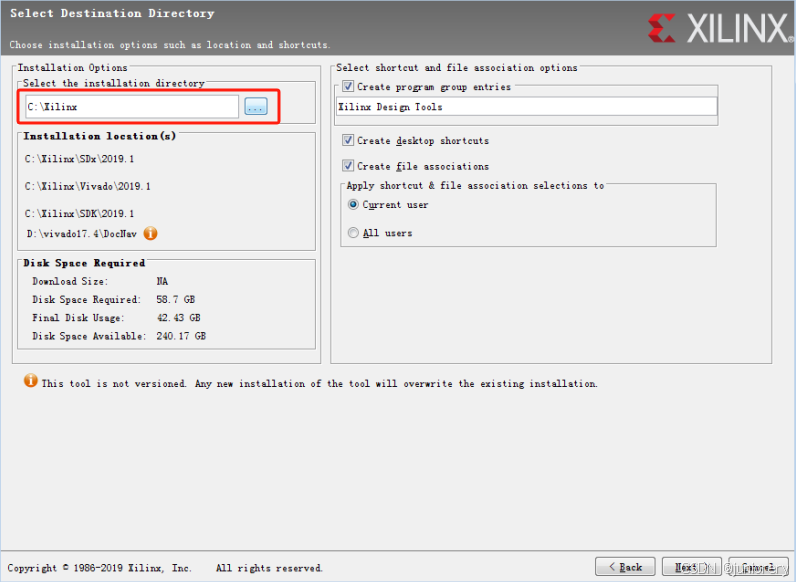Viewport: 796px width, 582px height.
Task: Click the Select Destination Directory heading
Action: pos(112,13)
